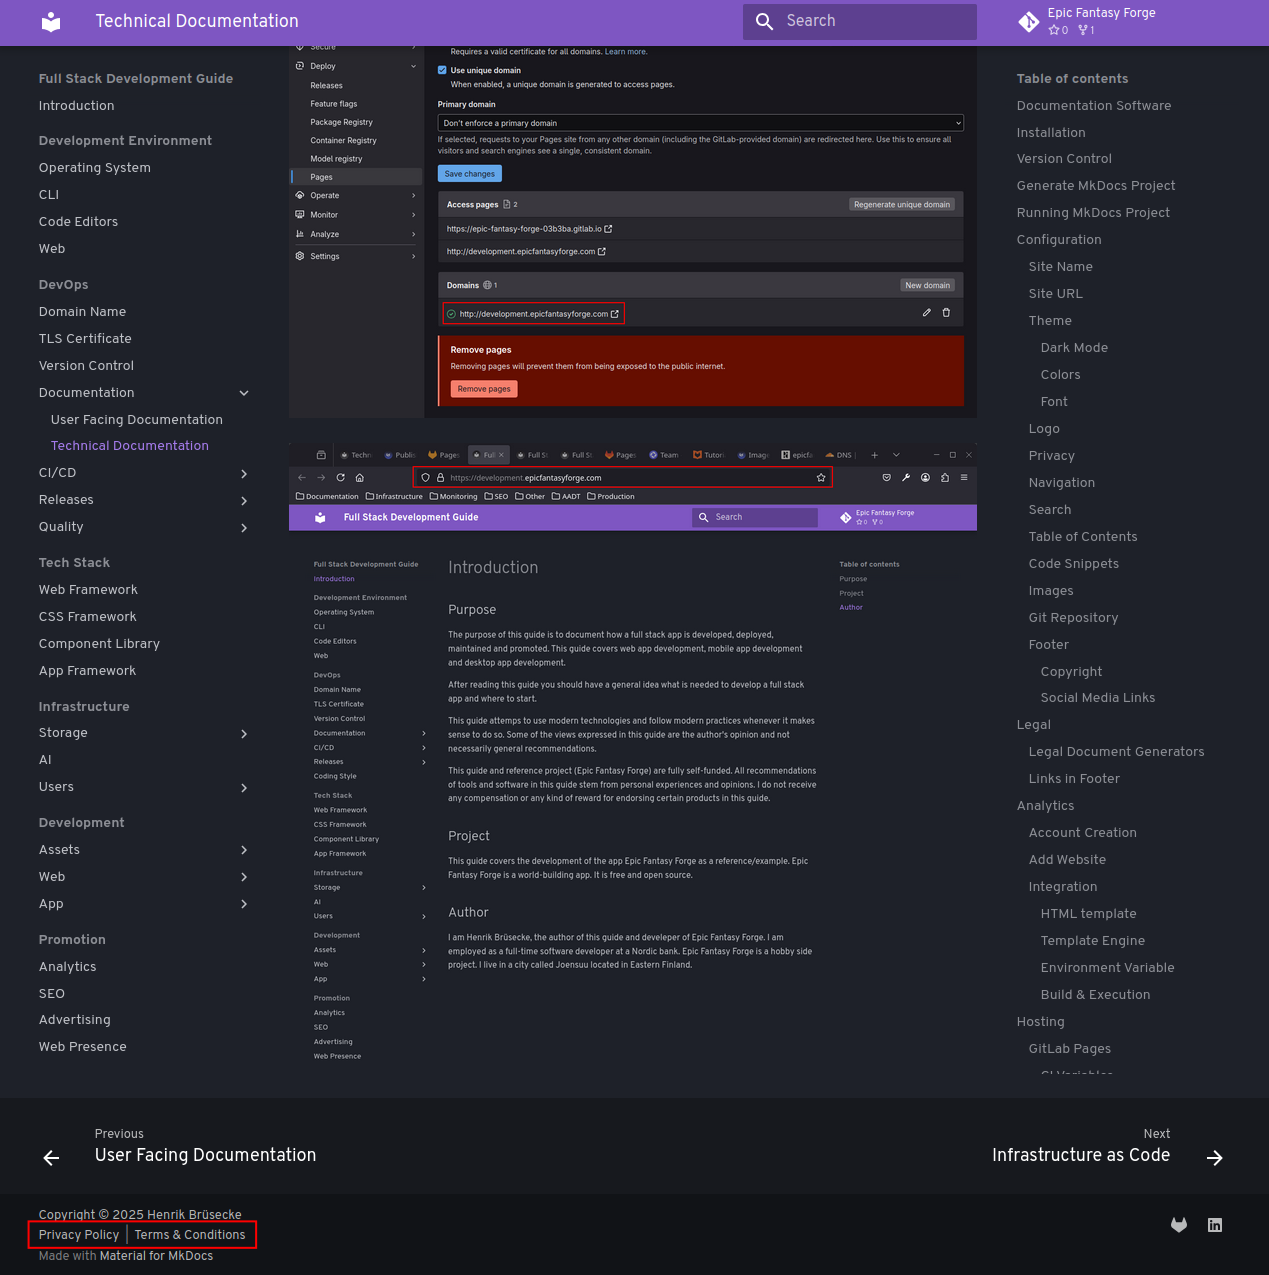This screenshot has height=1275, width=1269.
Task: Expand the Assets section under Development
Action: (x=244, y=850)
